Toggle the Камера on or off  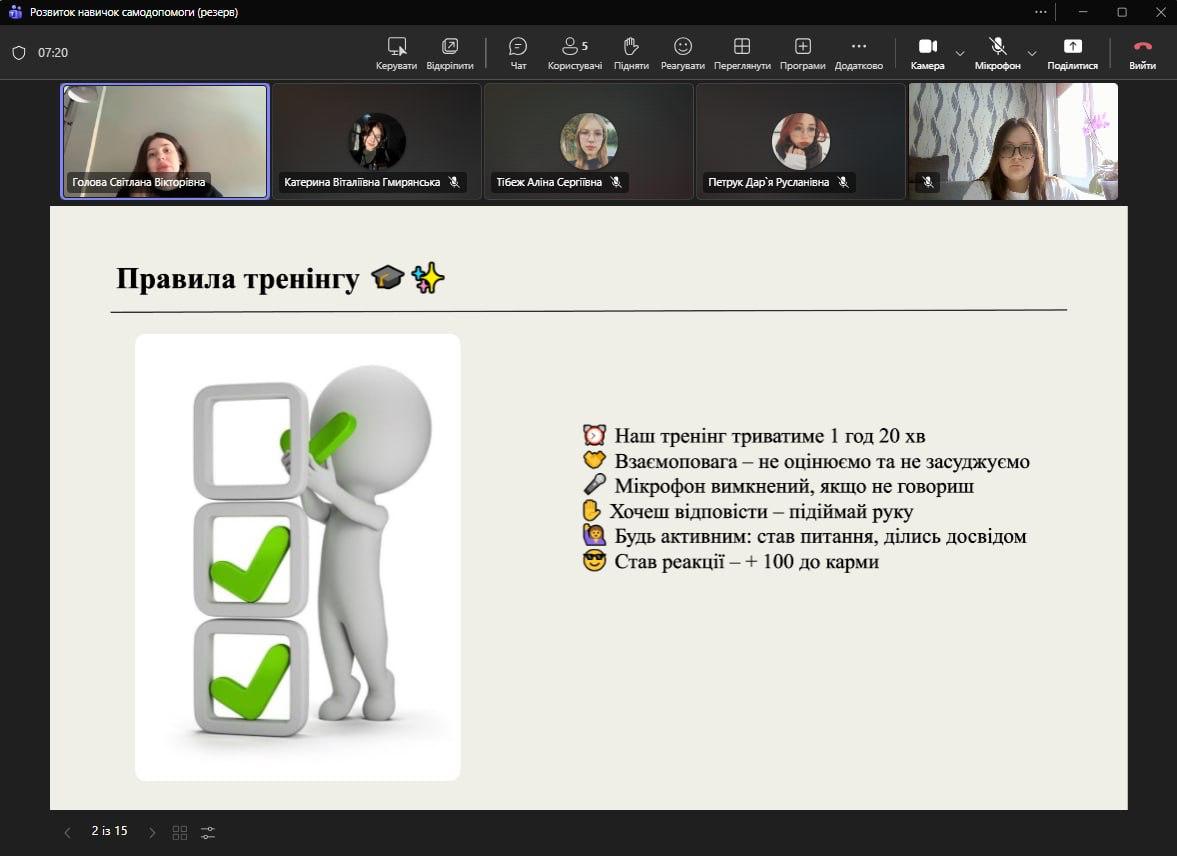click(927, 53)
